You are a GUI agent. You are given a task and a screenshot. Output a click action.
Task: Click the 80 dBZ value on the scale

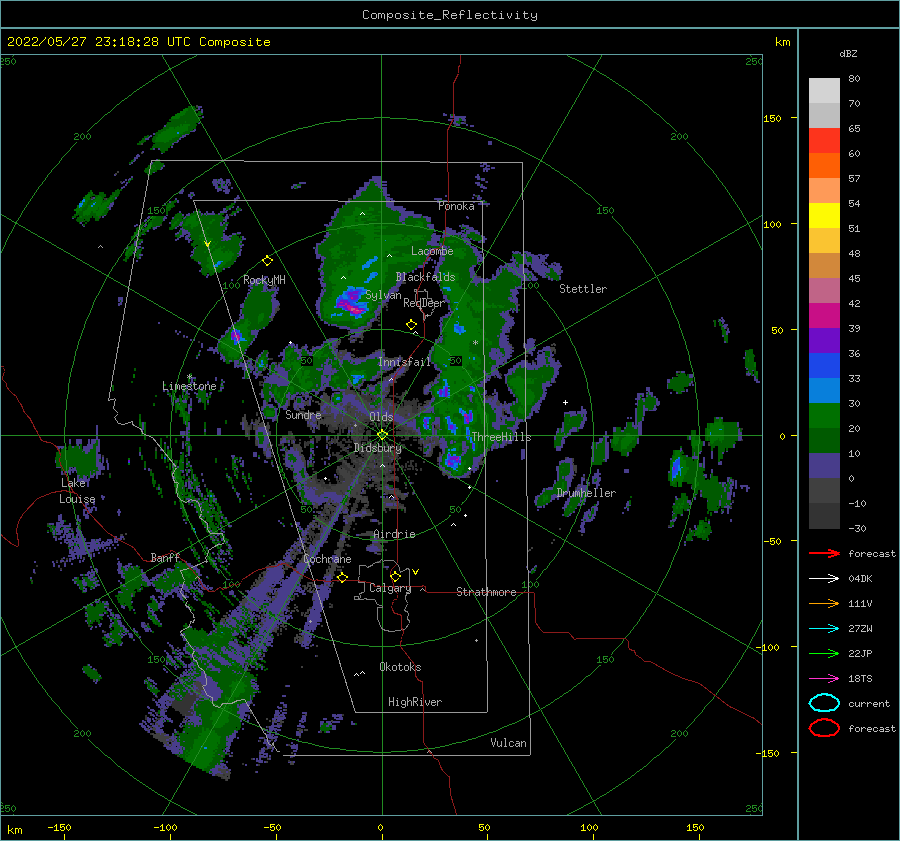tap(854, 79)
